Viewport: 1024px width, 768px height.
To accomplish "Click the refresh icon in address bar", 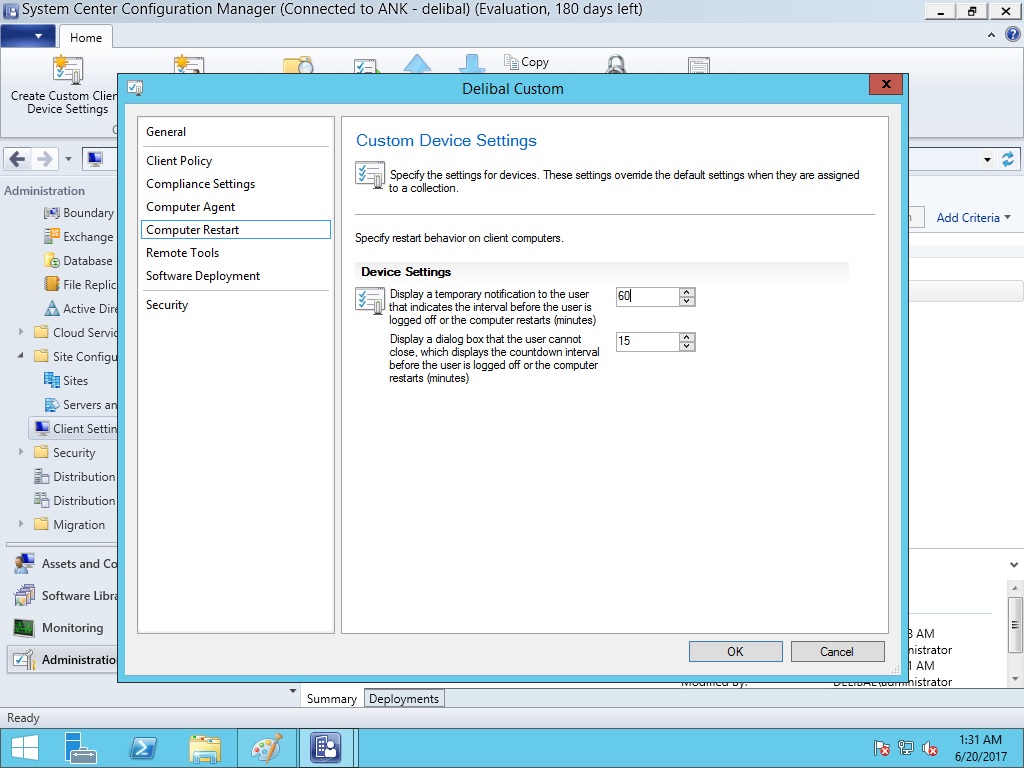I will click(x=1007, y=159).
